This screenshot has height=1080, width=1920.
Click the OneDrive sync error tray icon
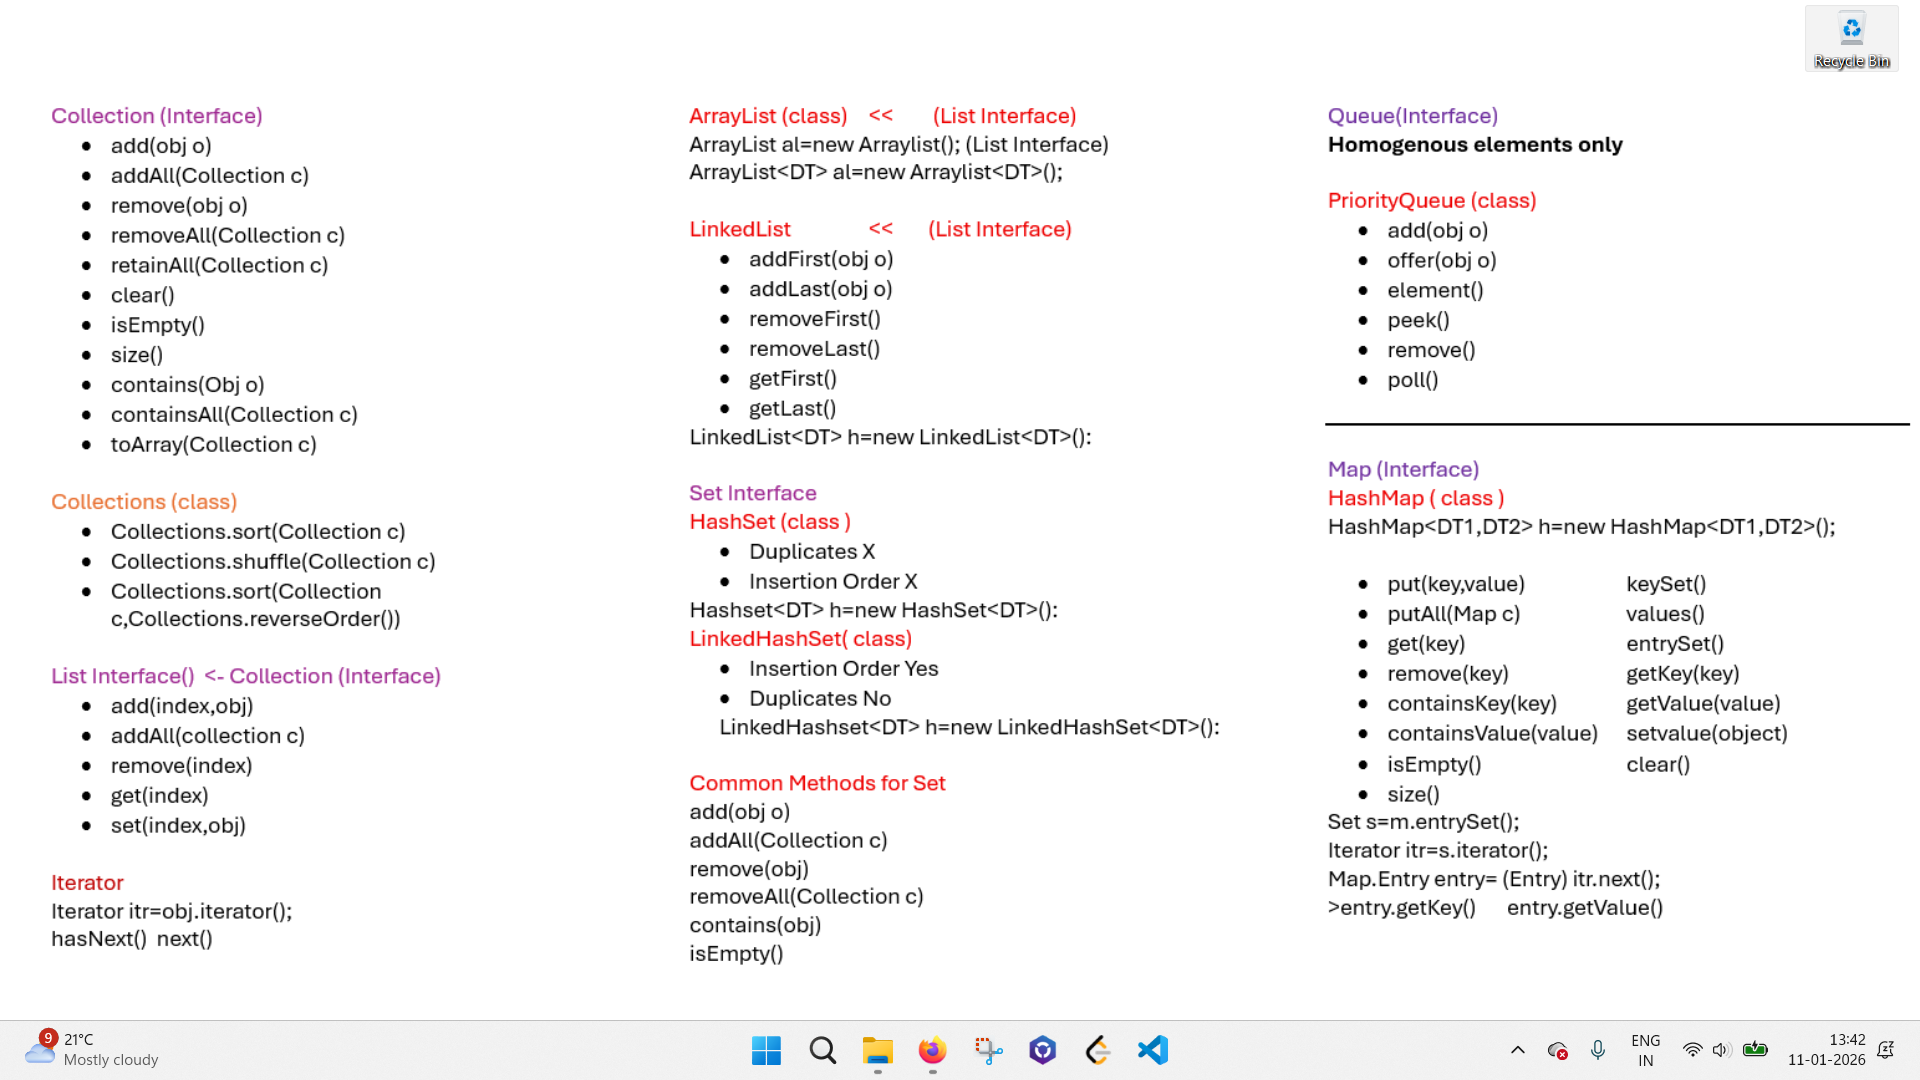[1557, 1050]
